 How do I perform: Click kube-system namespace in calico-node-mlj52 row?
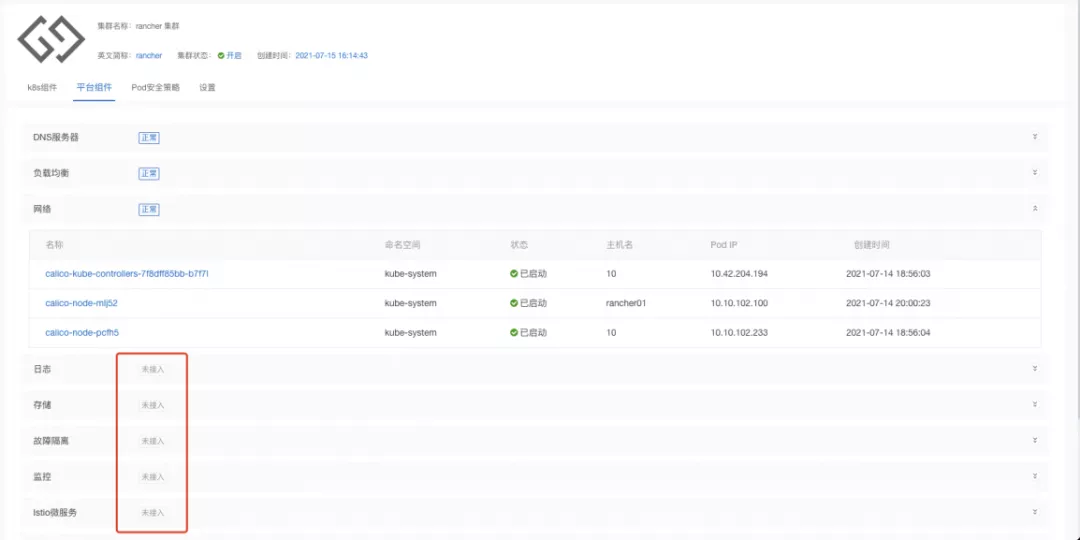pyautogui.click(x=411, y=303)
